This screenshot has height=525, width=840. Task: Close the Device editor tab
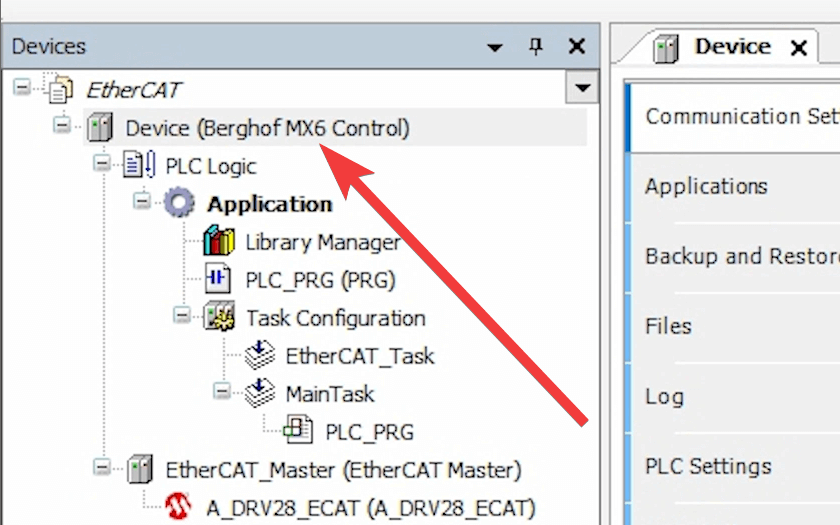tap(799, 48)
